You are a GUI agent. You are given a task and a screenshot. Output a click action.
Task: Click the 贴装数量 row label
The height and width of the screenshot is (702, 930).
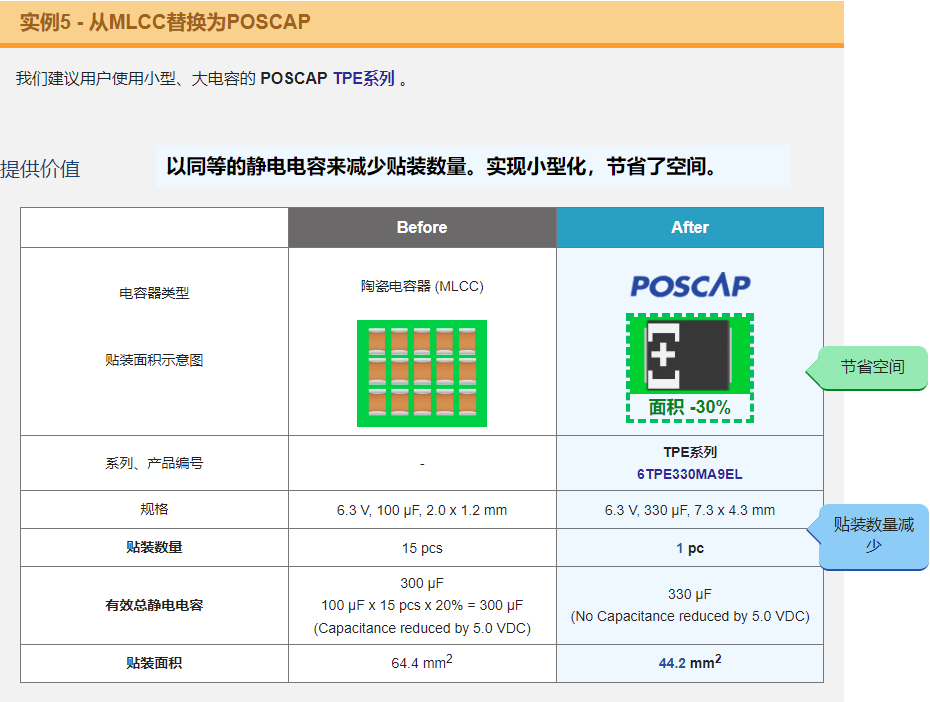tap(154, 547)
